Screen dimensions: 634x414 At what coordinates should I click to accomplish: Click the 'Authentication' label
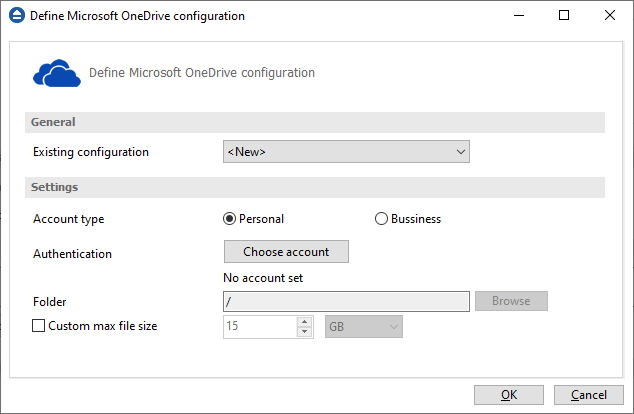click(x=72, y=254)
